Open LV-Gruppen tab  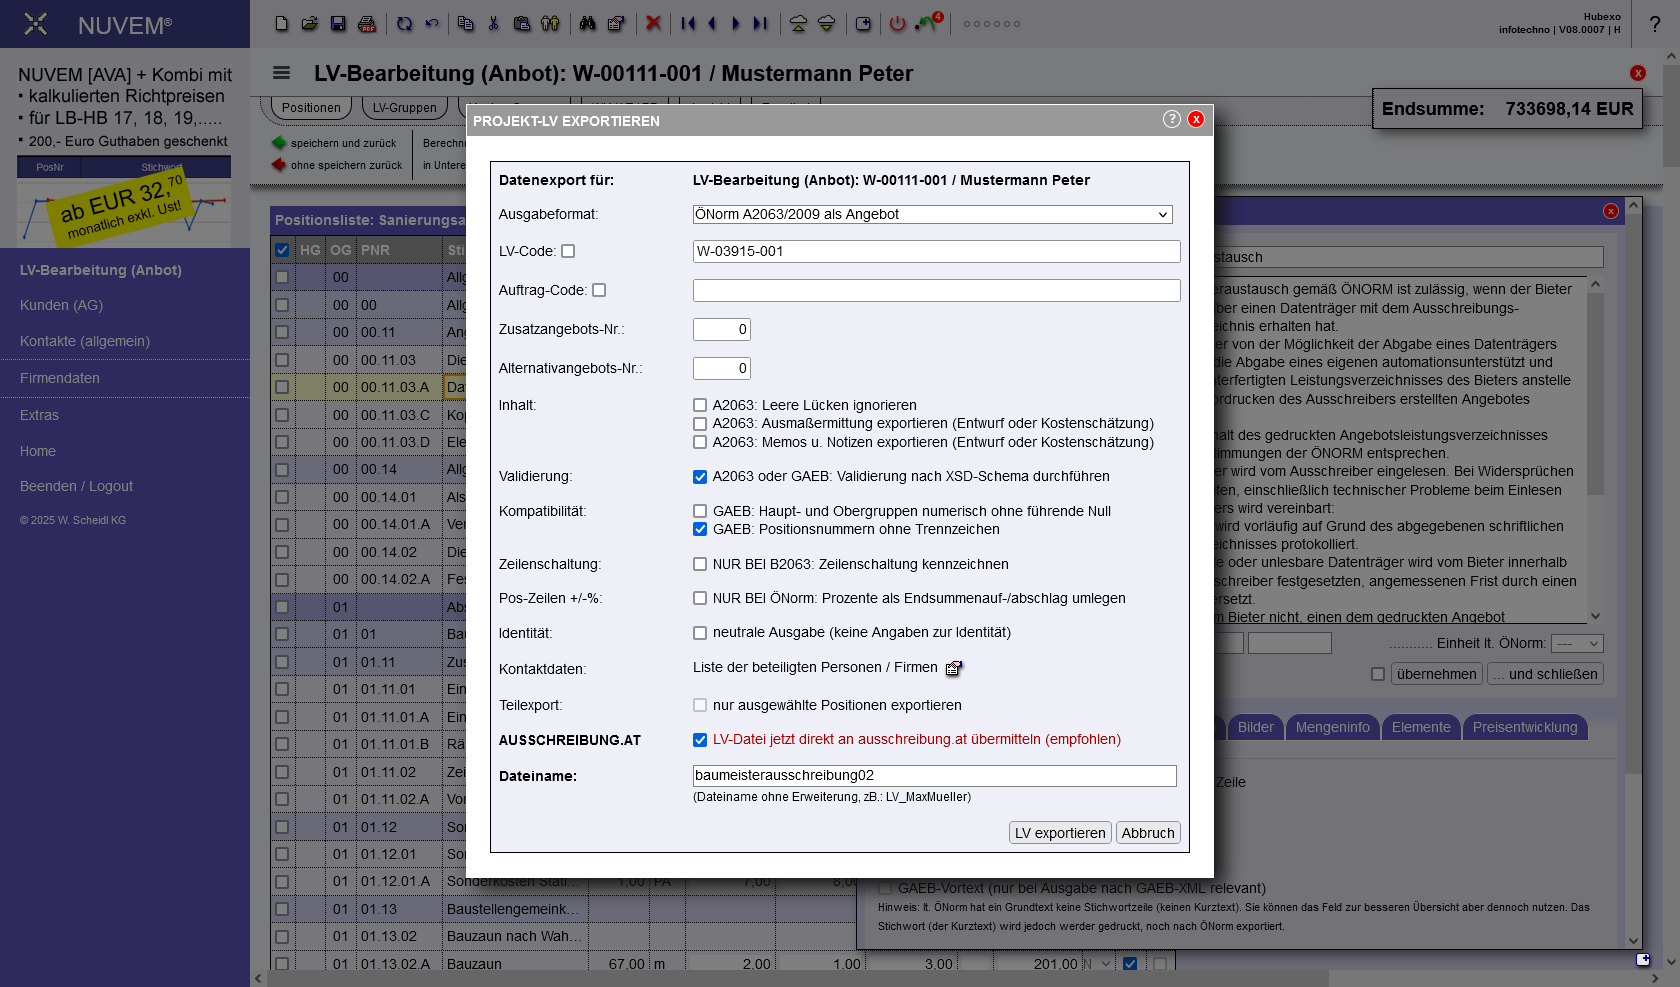(405, 108)
